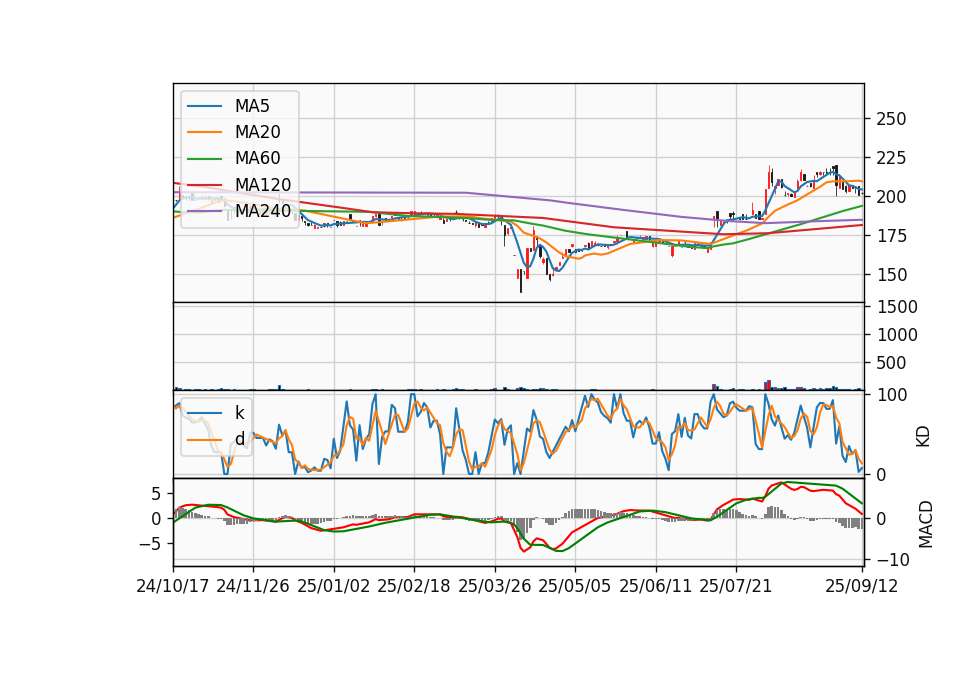Click the 24/10/17 date axis label
This screenshot has height=690, width=960.
[x=173, y=587]
